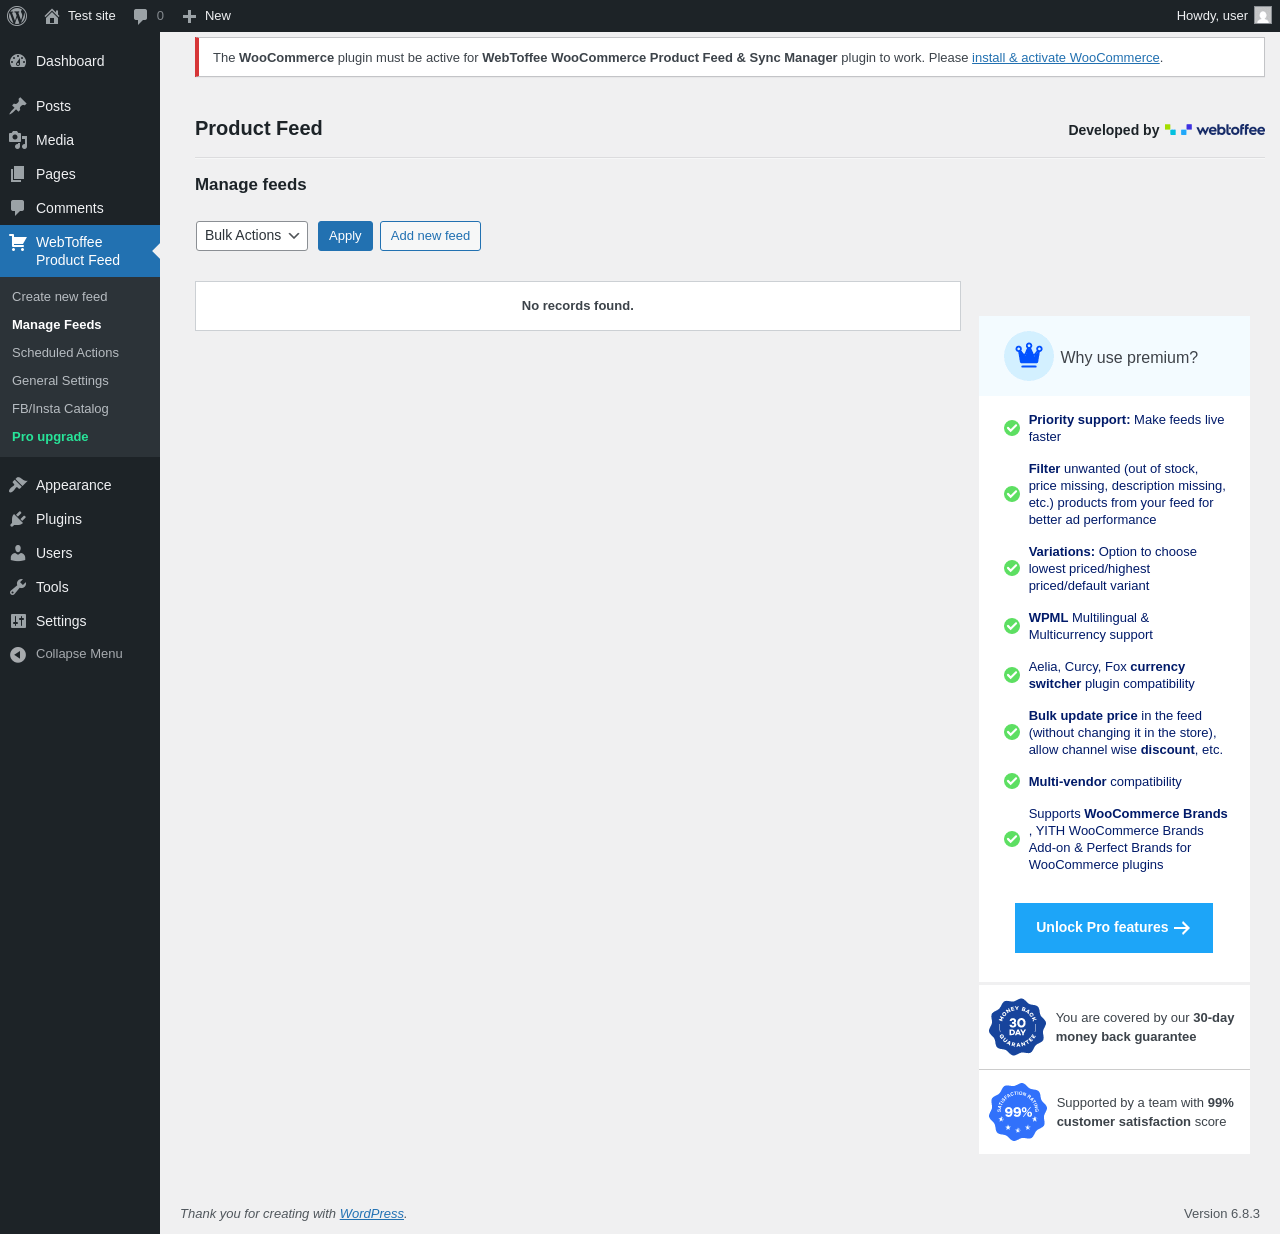Open the Dashboard menu
The image size is (1280, 1234).
(80, 61)
